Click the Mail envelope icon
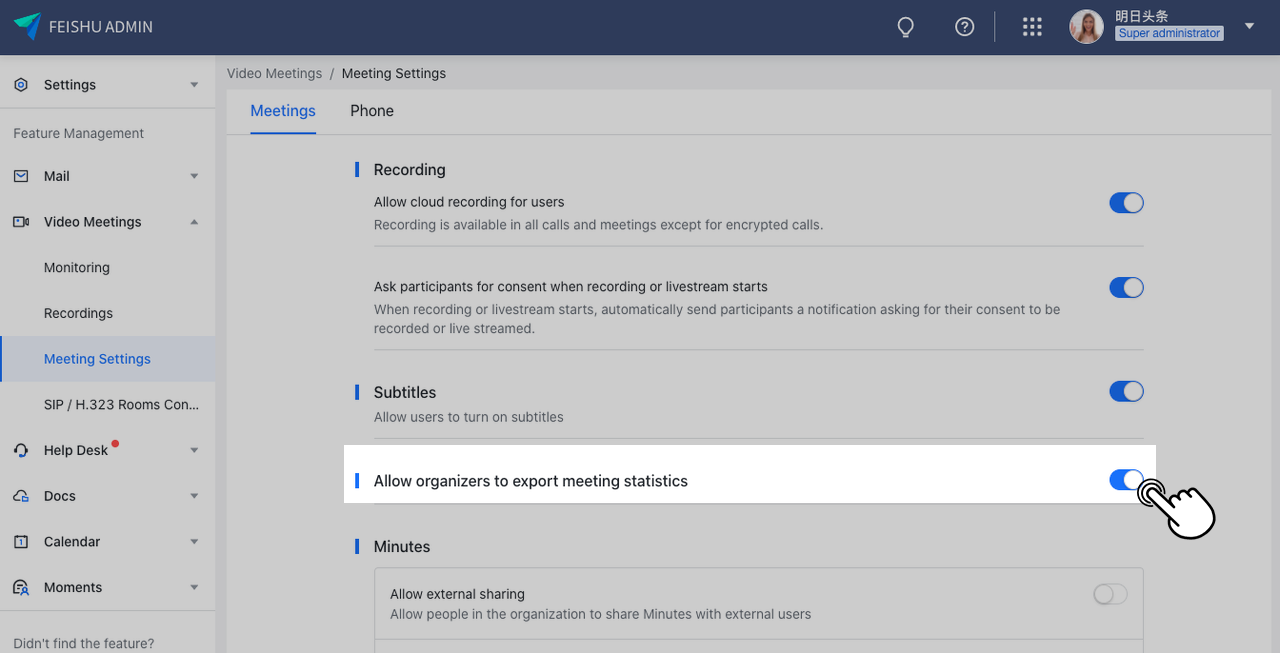 21,176
